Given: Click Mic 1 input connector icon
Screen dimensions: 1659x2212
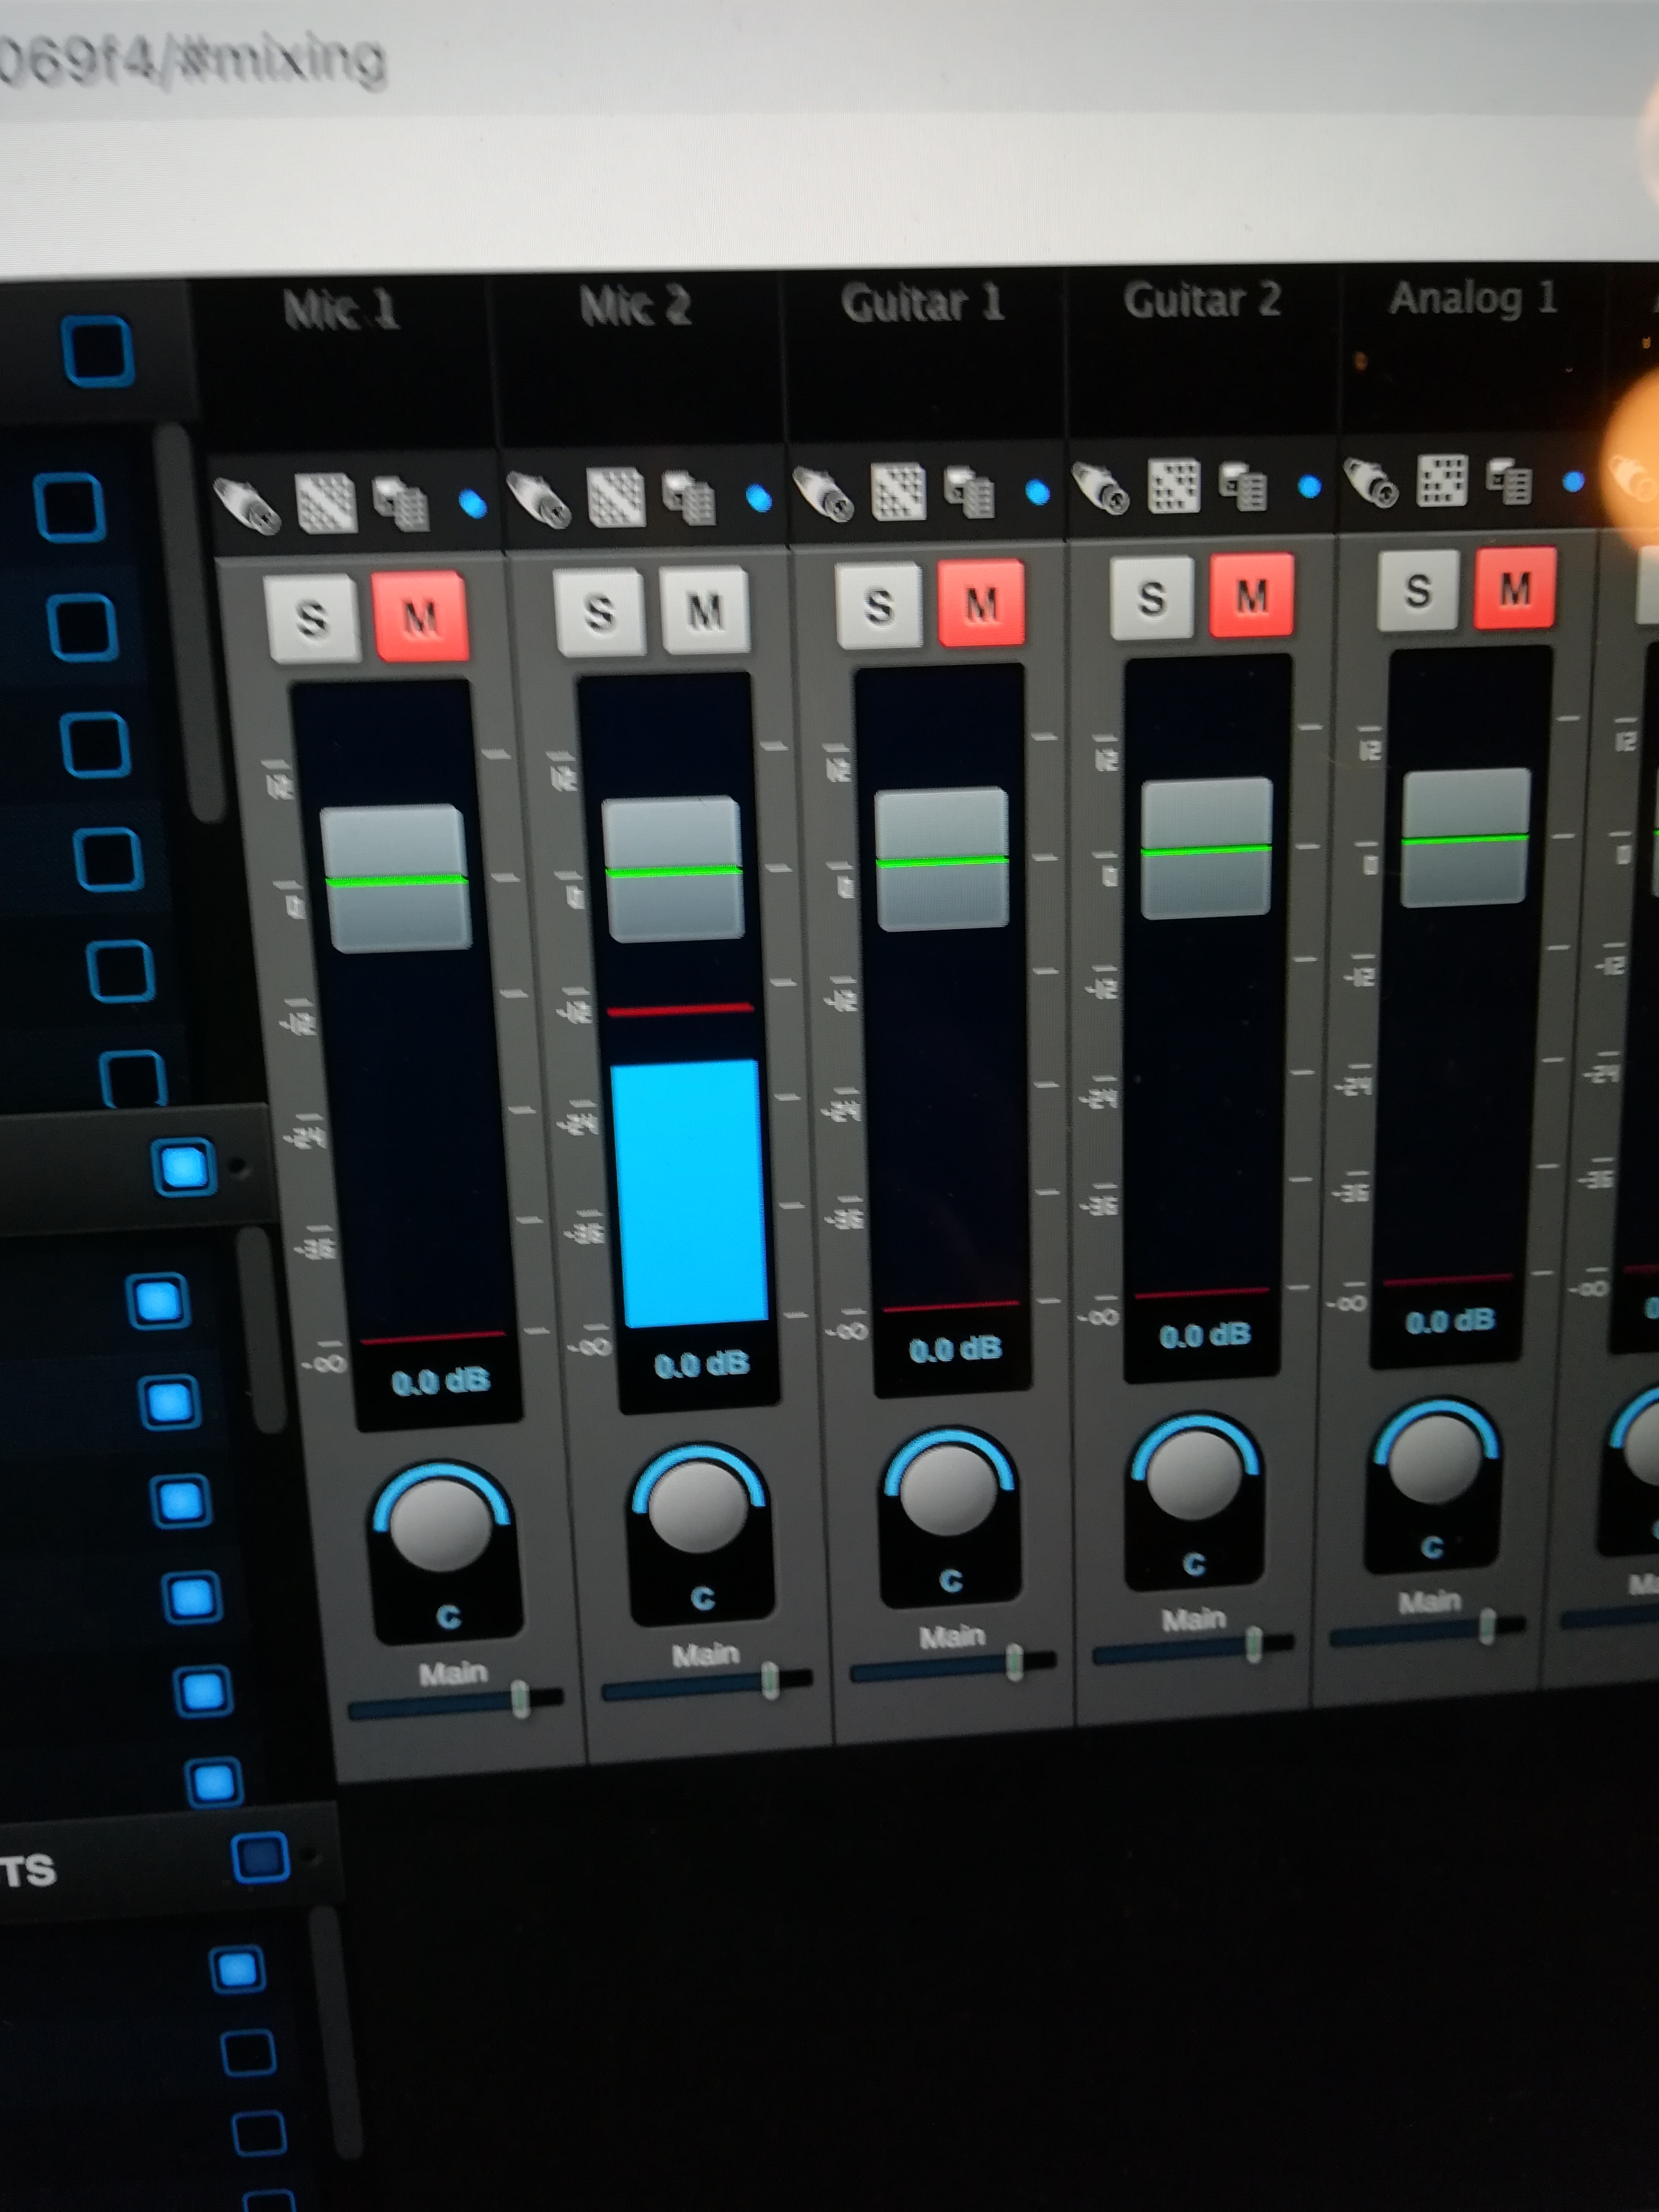Looking at the screenshot, I should [247, 507].
